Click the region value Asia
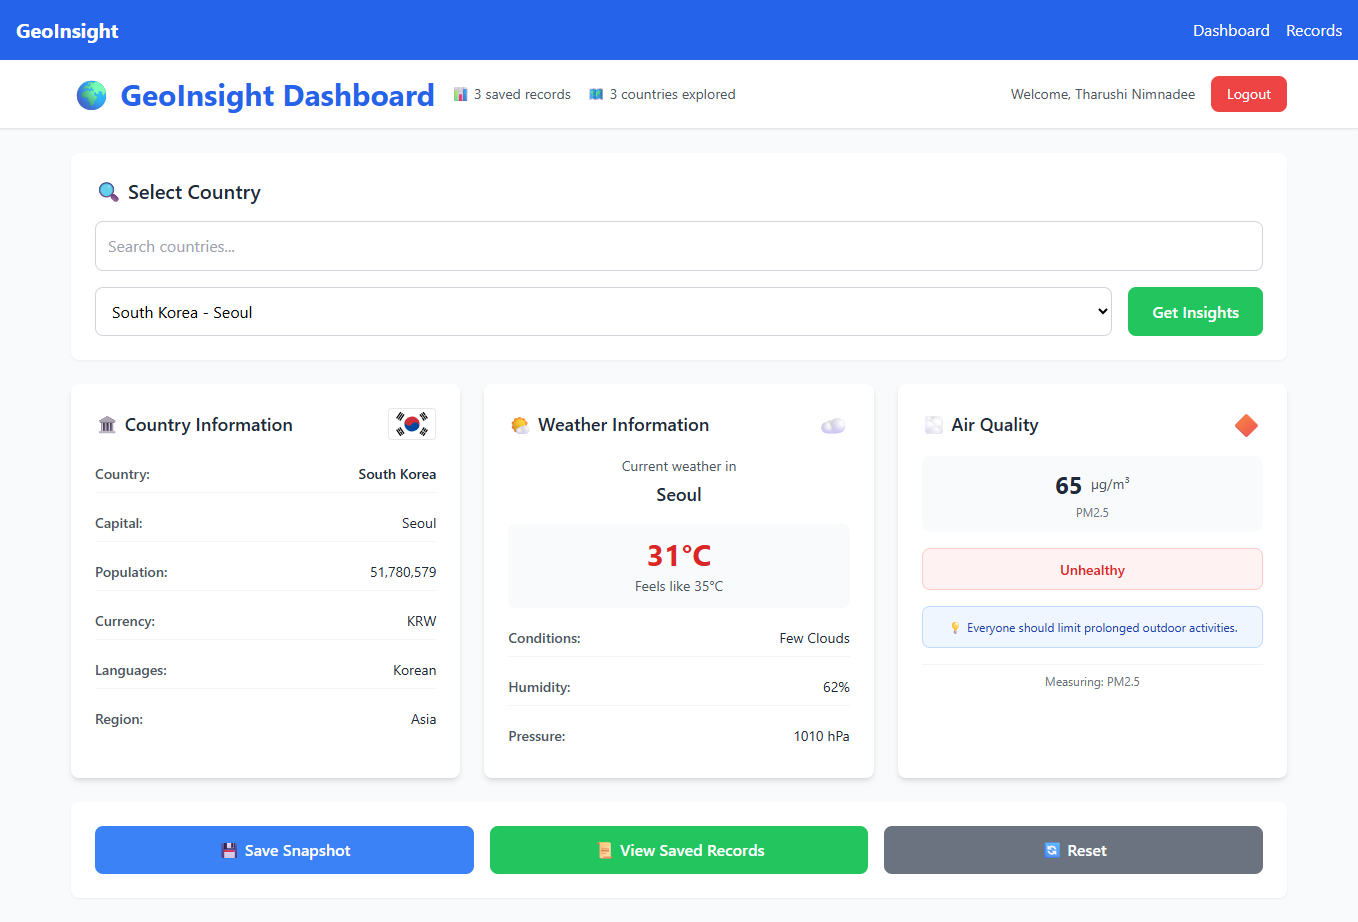The height and width of the screenshot is (922, 1358). [x=424, y=719]
